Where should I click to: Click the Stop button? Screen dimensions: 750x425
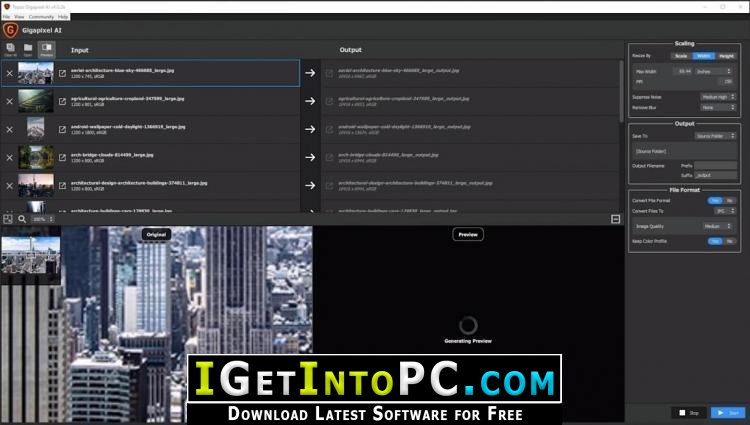click(689, 413)
